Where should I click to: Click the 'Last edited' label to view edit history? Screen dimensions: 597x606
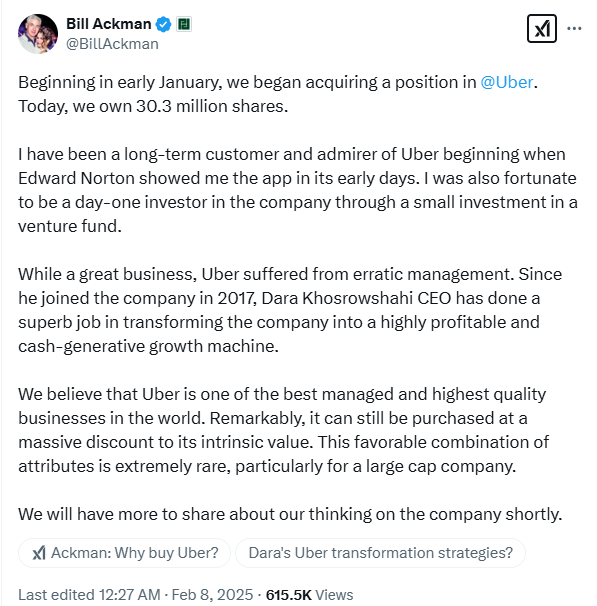tap(56, 595)
